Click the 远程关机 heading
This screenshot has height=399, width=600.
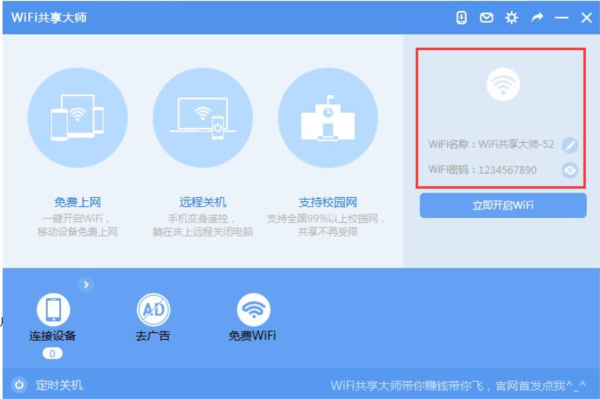pyautogui.click(x=203, y=202)
